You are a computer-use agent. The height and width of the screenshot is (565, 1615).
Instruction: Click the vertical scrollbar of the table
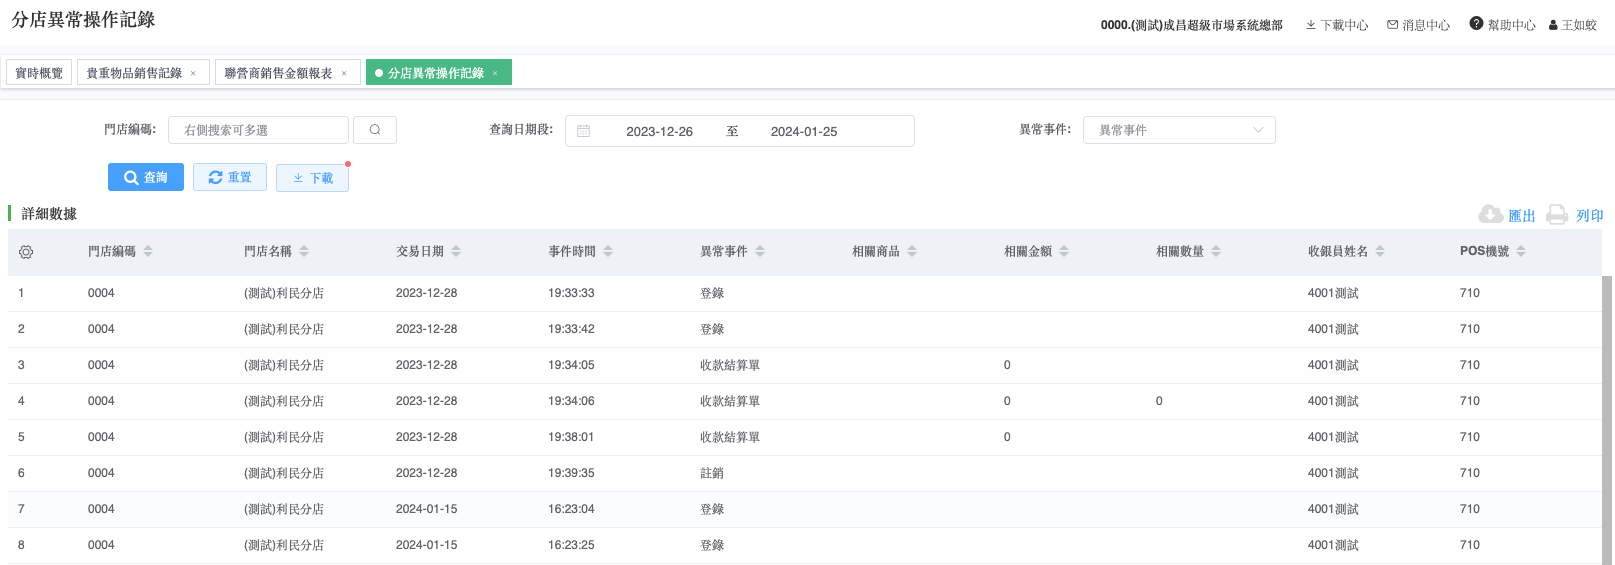point(1607,420)
